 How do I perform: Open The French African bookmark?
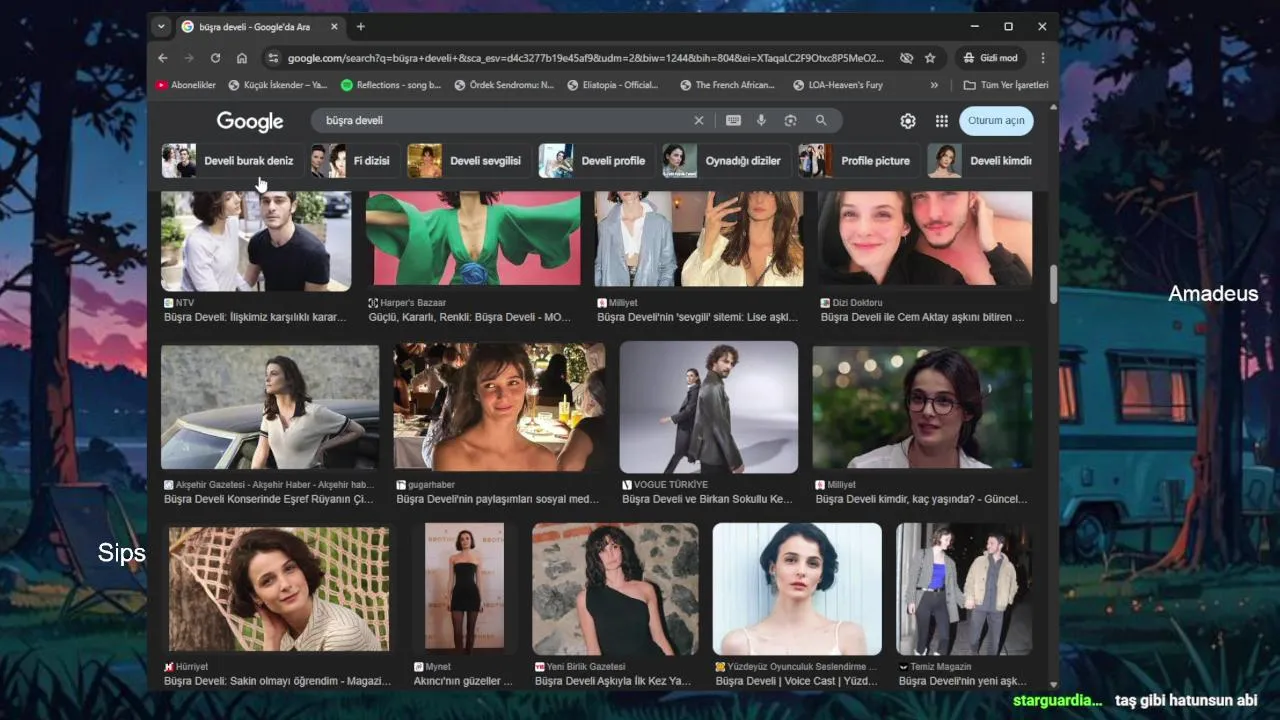click(728, 85)
